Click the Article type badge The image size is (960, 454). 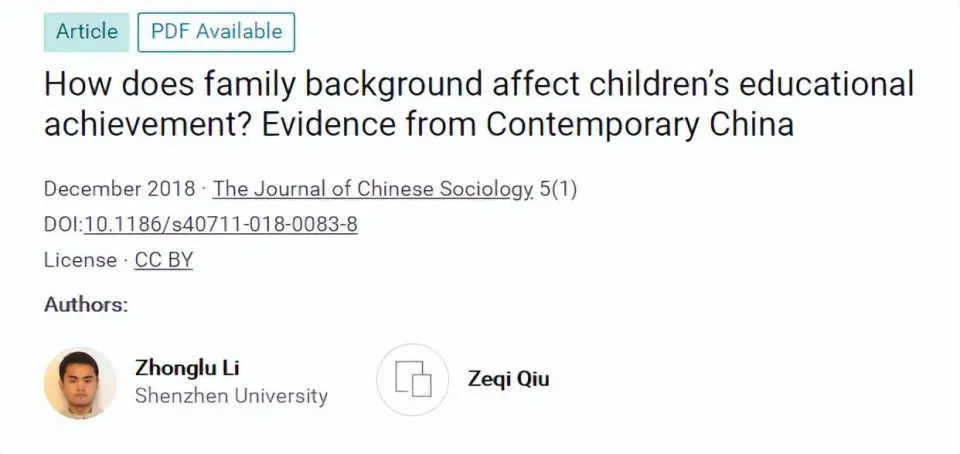coord(86,32)
